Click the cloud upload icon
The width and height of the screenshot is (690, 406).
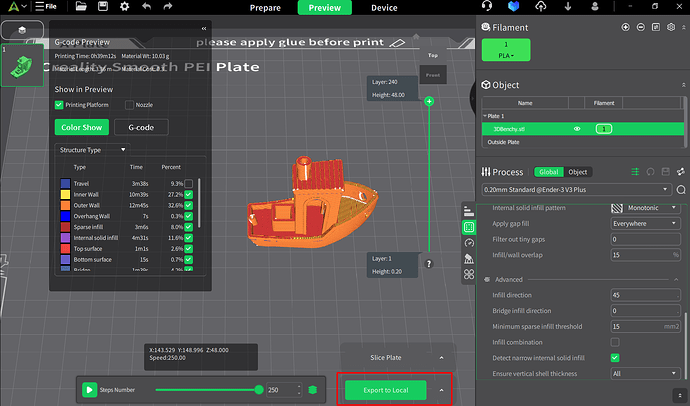click(x=541, y=6)
